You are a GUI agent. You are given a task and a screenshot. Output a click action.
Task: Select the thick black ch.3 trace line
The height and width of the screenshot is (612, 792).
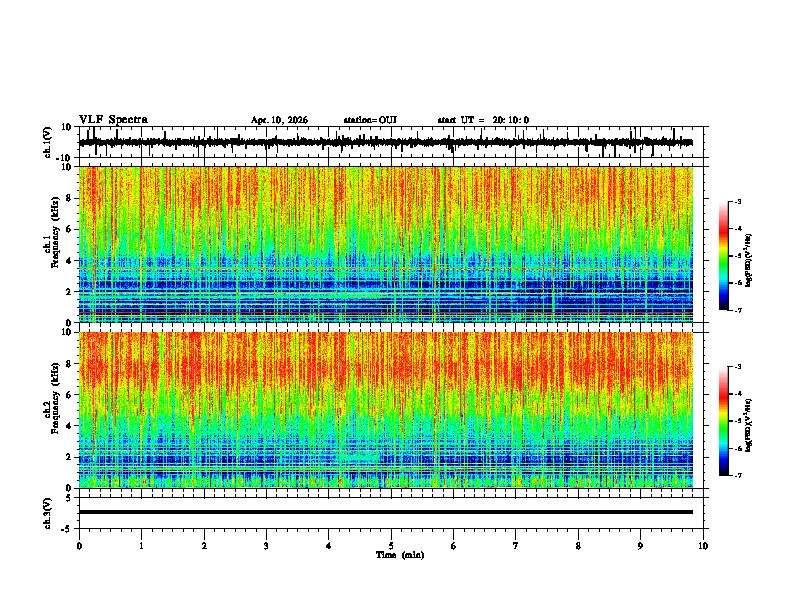pos(385,512)
